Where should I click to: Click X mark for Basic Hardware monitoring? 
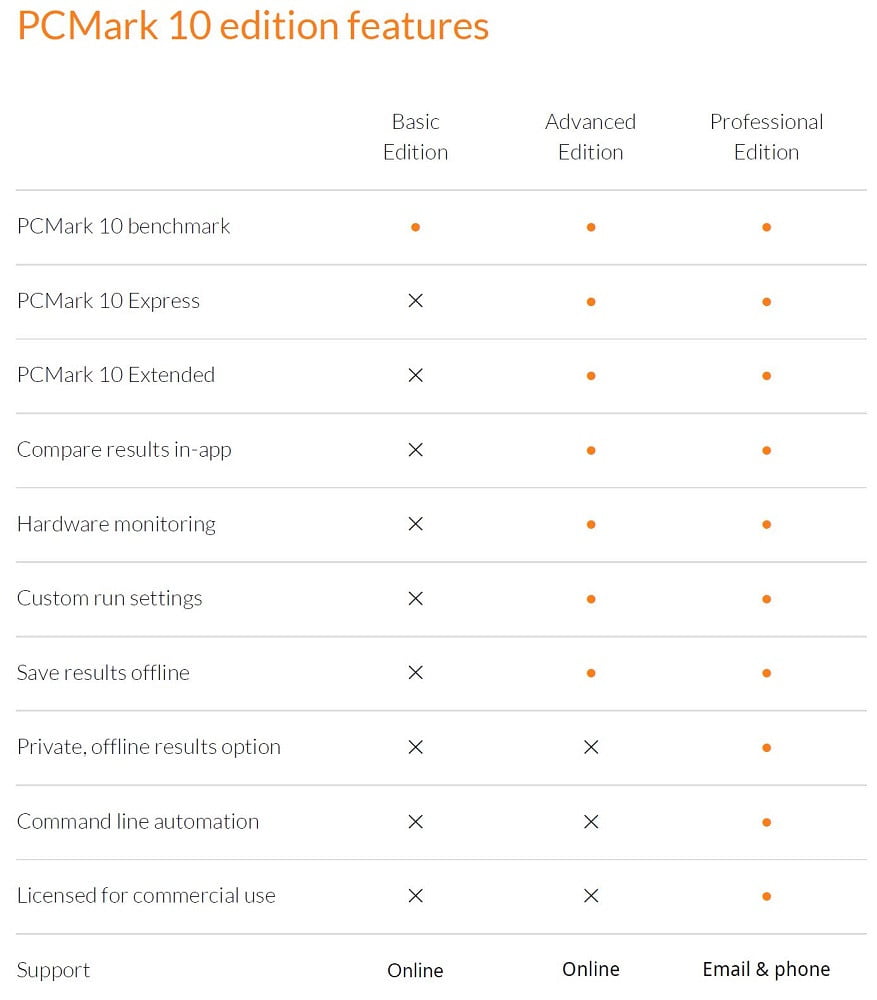point(415,524)
